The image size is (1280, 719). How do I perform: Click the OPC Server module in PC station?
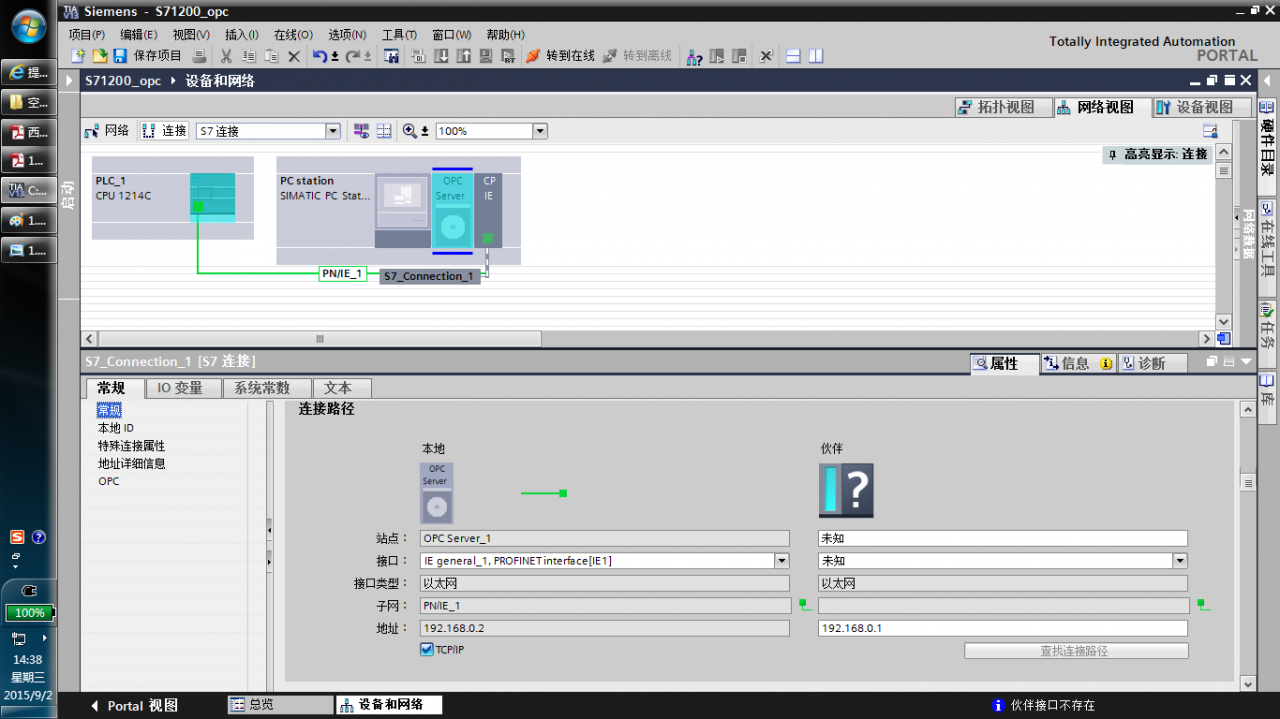click(451, 210)
